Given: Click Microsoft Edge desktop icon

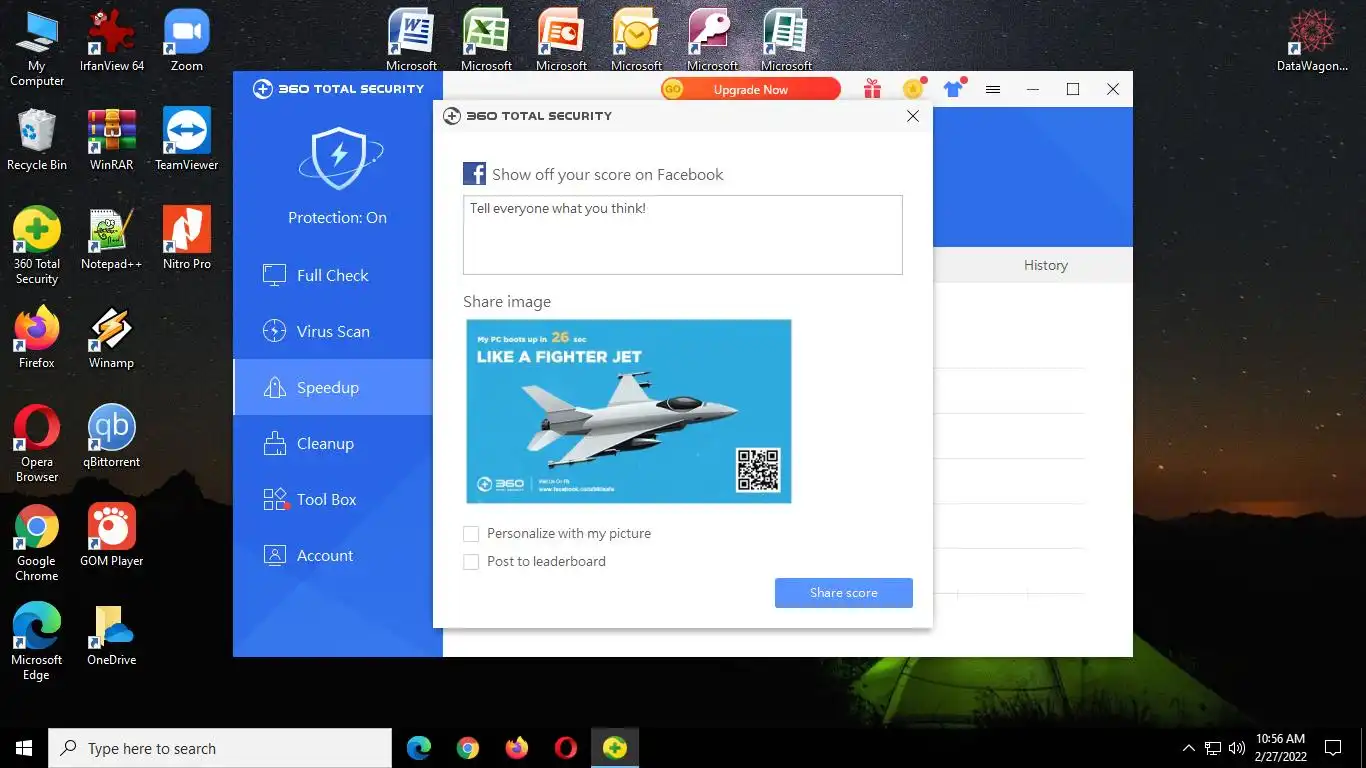Looking at the screenshot, I should click(37, 642).
